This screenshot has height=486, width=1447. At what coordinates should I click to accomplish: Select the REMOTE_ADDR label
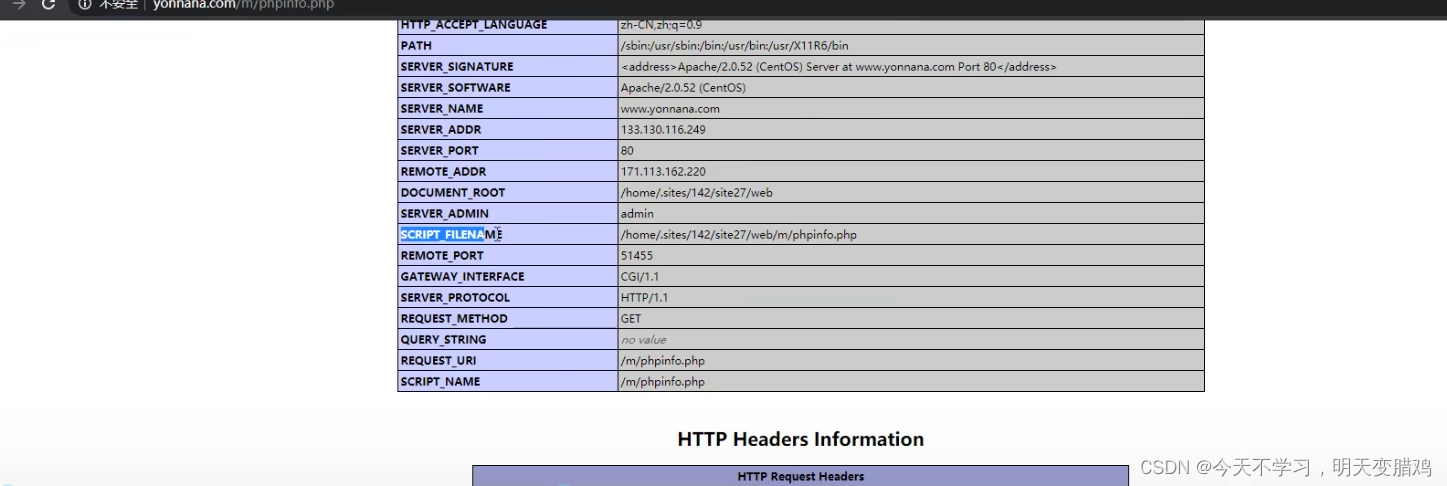click(x=443, y=172)
